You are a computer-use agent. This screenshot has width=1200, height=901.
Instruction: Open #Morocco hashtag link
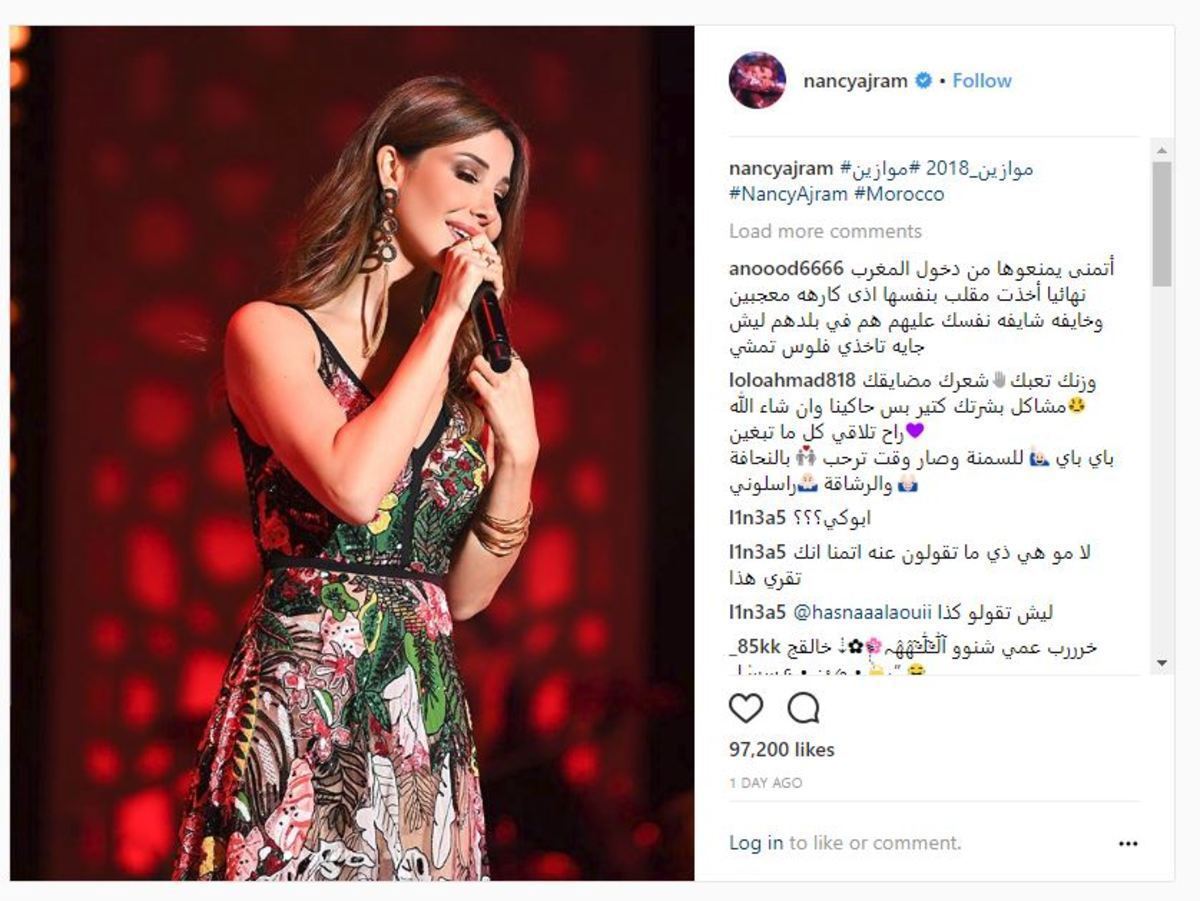[898, 194]
